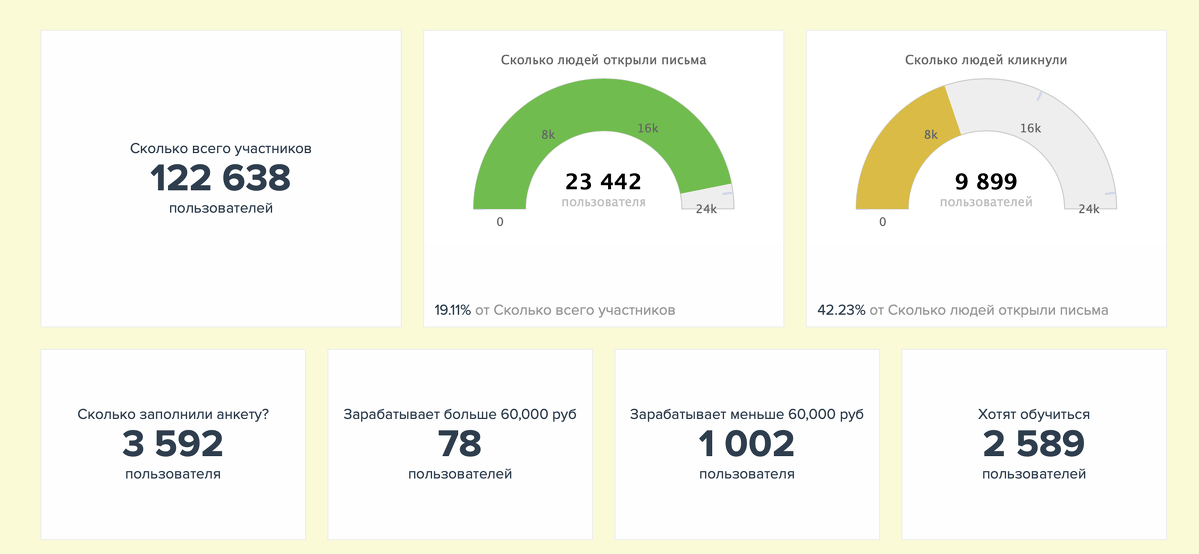
Task: Click 'пользователей' under 122 638
Action: coord(220,207)
